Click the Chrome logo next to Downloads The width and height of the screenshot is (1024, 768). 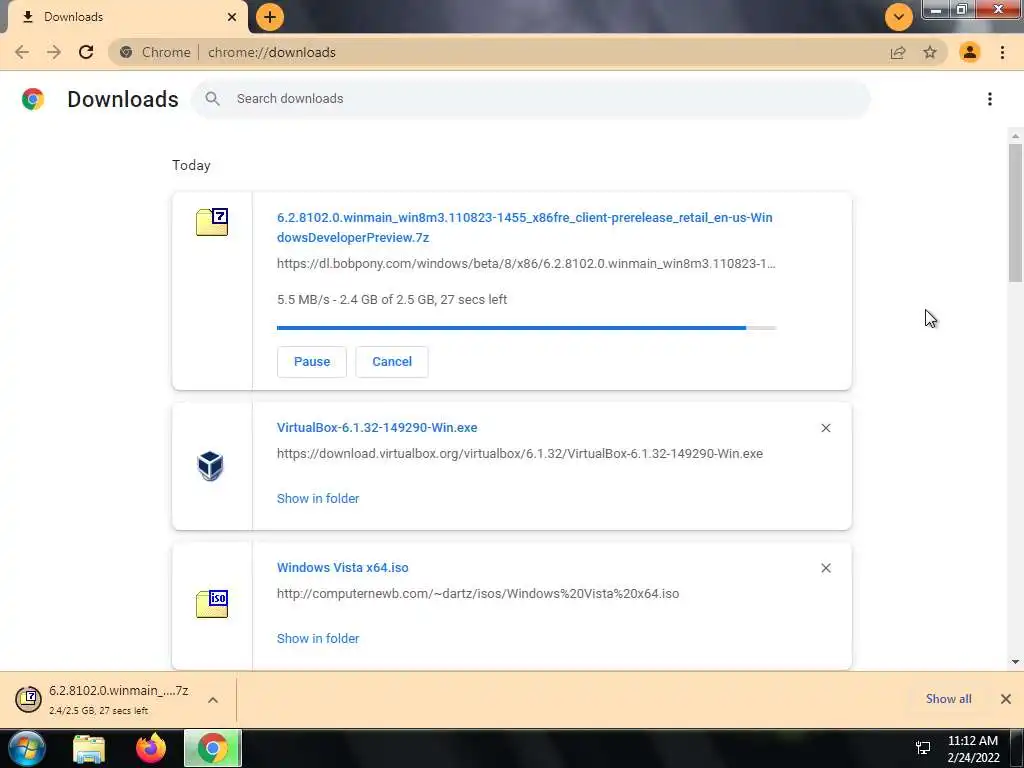33,99
